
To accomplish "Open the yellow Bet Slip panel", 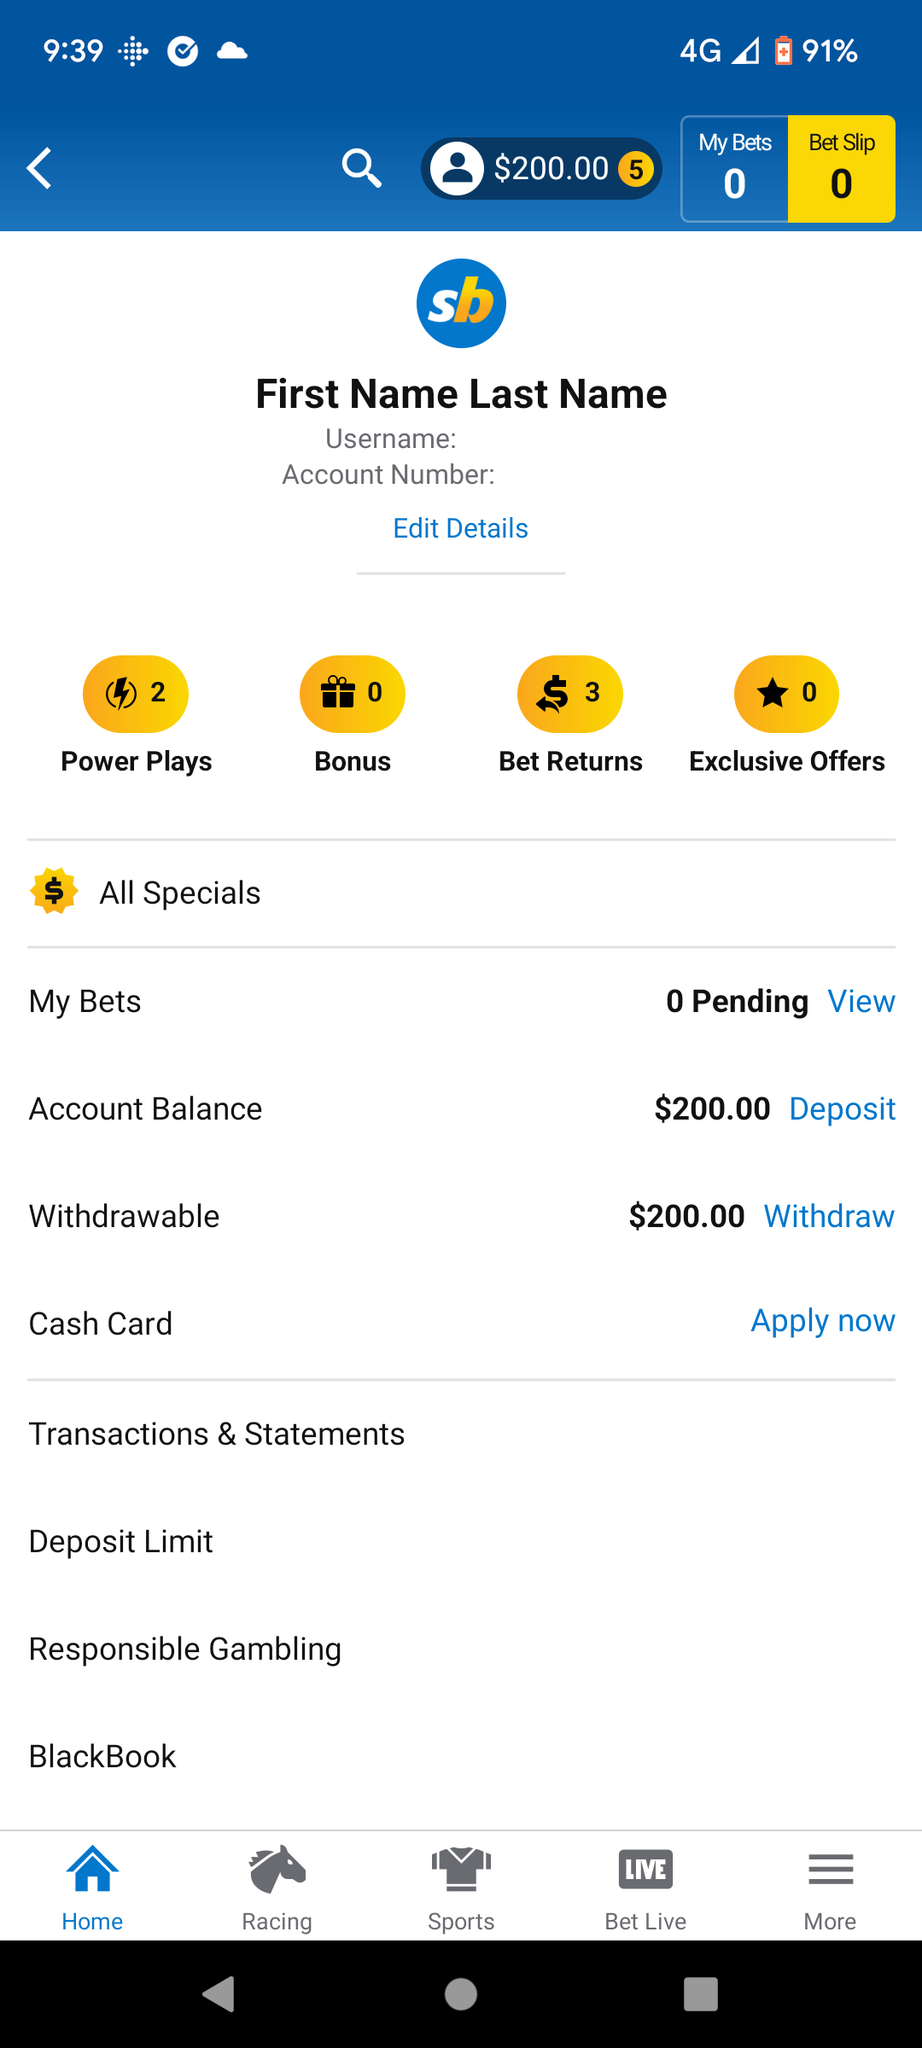I will (841, 168).
